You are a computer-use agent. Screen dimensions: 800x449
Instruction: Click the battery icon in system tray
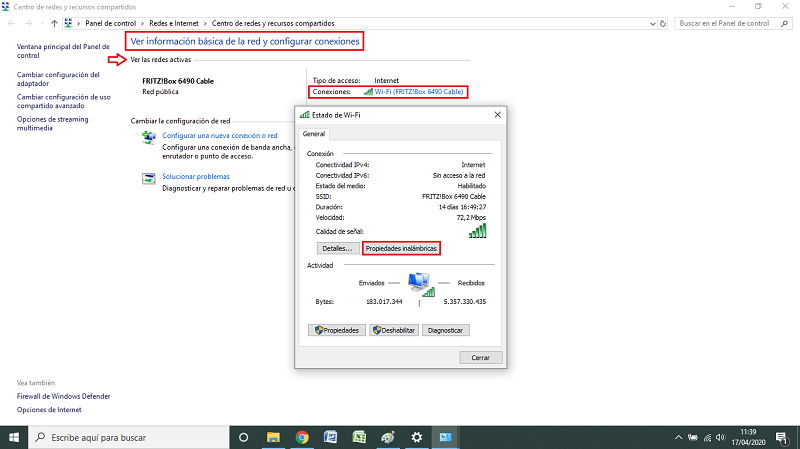[692, 438]
